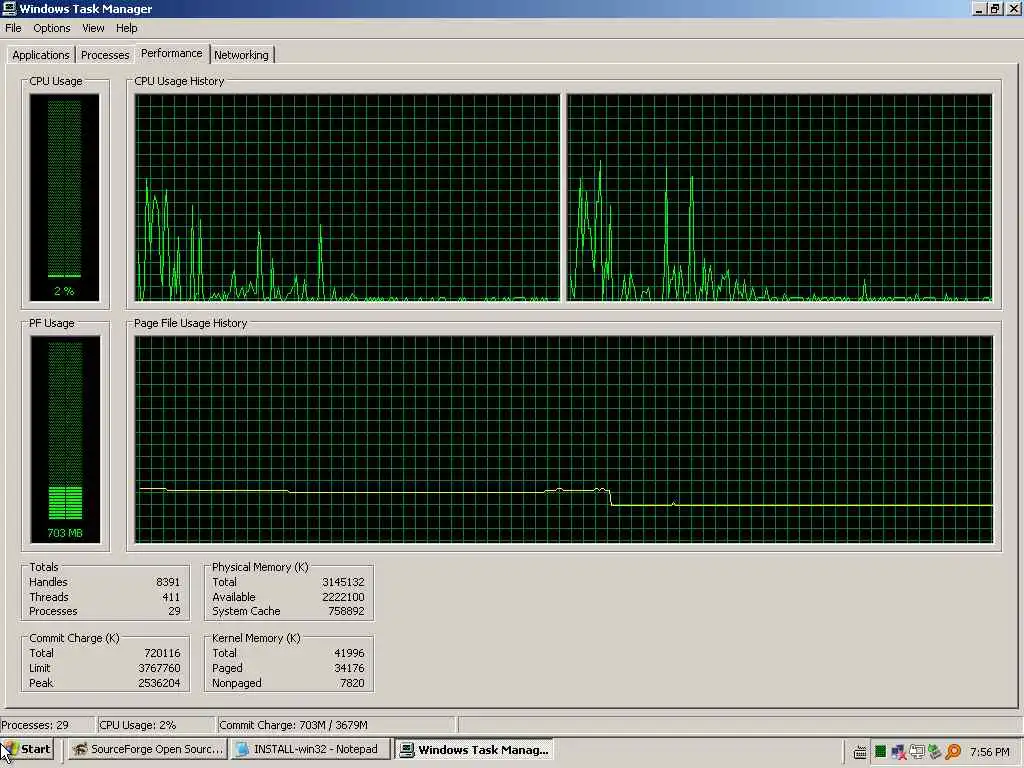Click the locked computer tray icon
The height and width of the screenshot is (768, 1024).
pos(917,752)
